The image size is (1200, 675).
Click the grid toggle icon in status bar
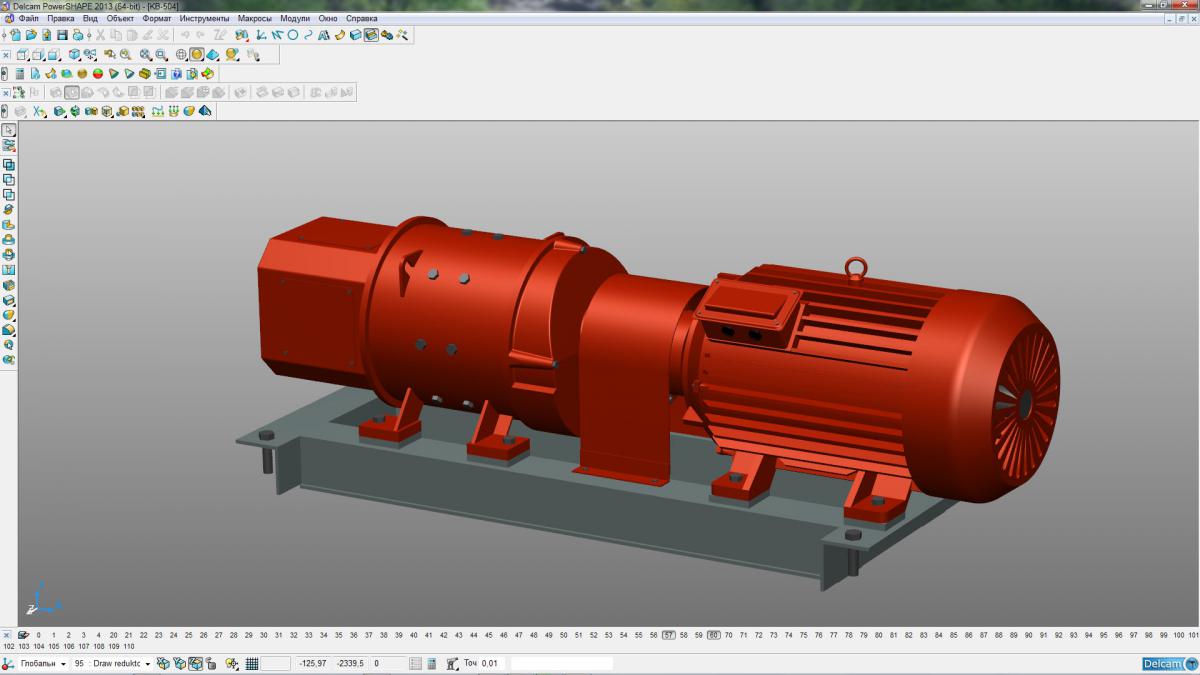[x=252, y=663]
